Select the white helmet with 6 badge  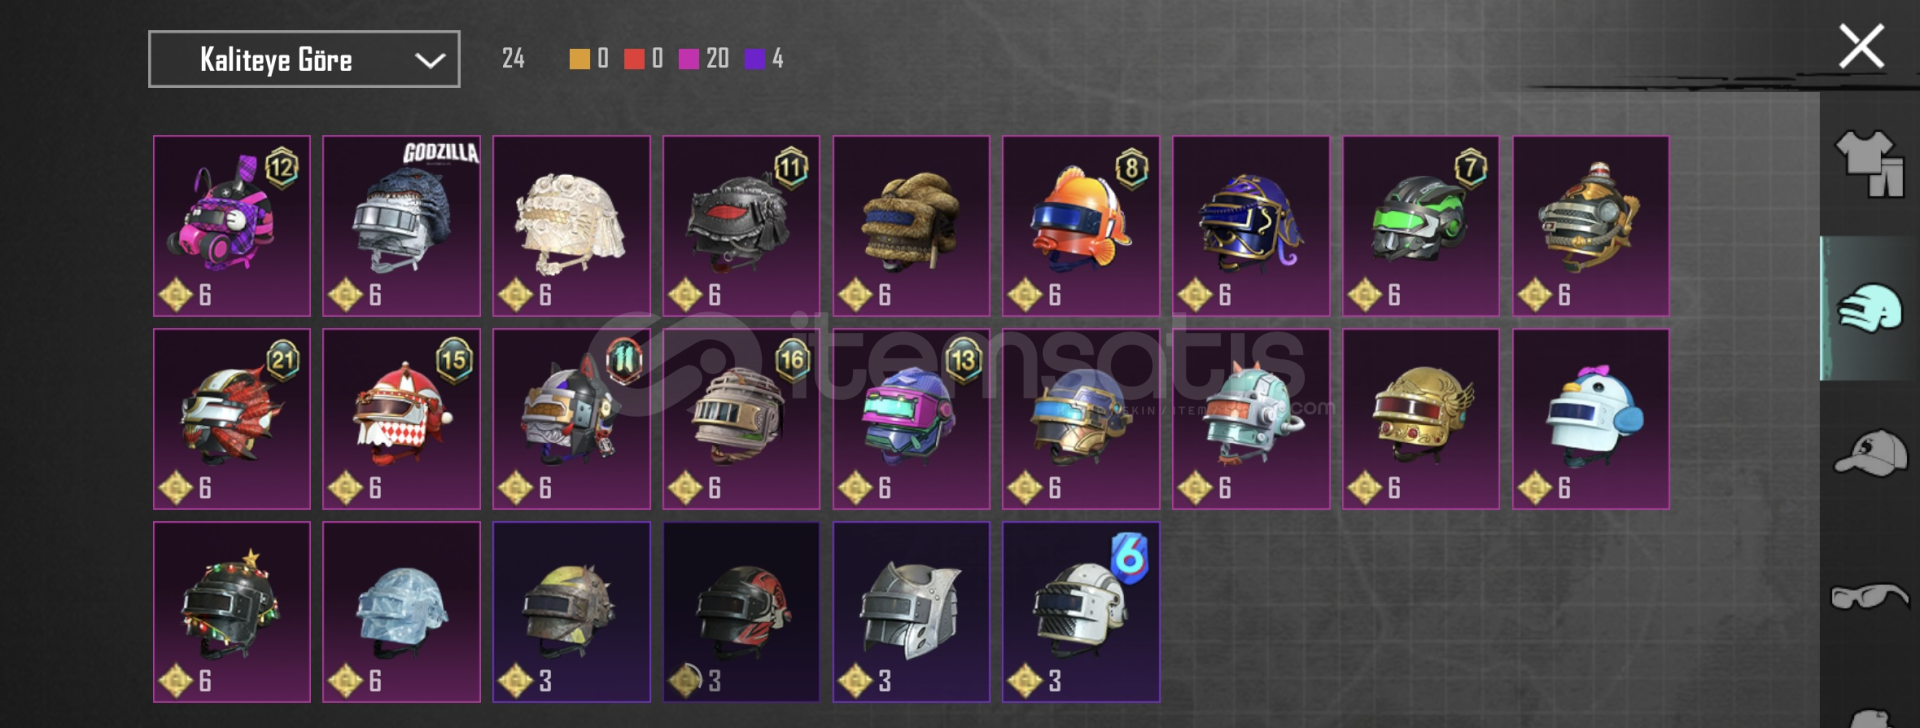(x=1081, y=612)
